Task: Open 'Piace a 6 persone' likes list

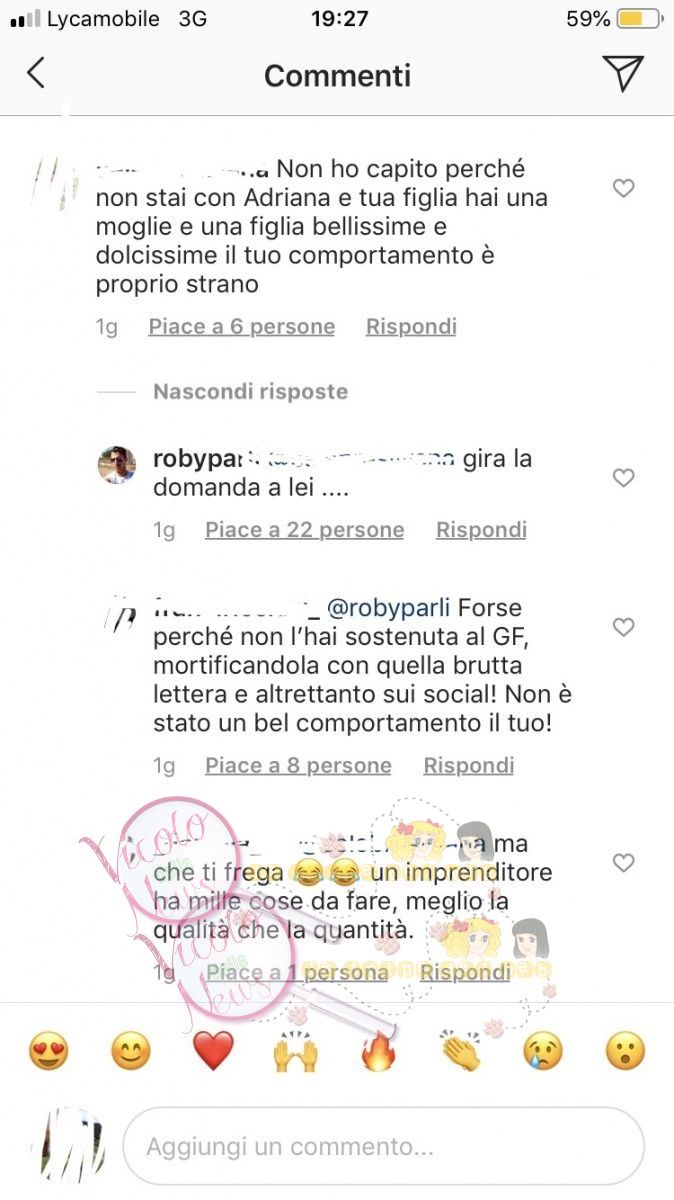Action: 242,326
